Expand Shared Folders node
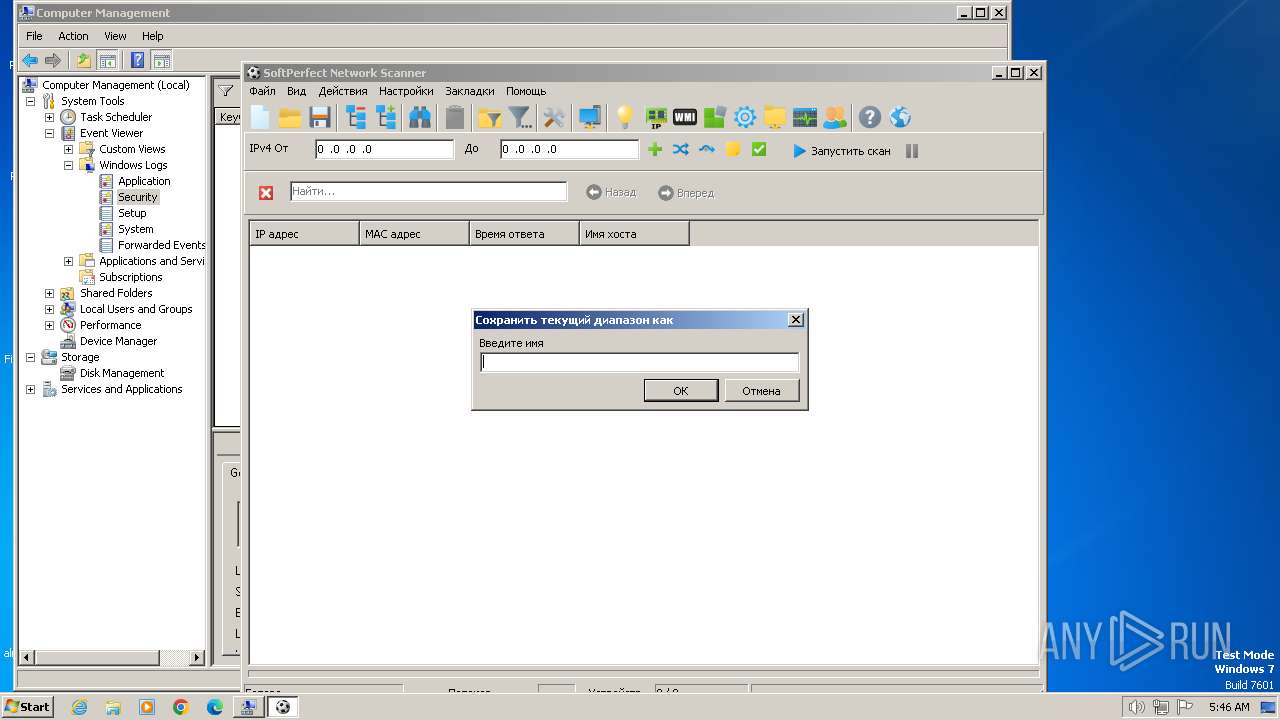 [49, 293]
